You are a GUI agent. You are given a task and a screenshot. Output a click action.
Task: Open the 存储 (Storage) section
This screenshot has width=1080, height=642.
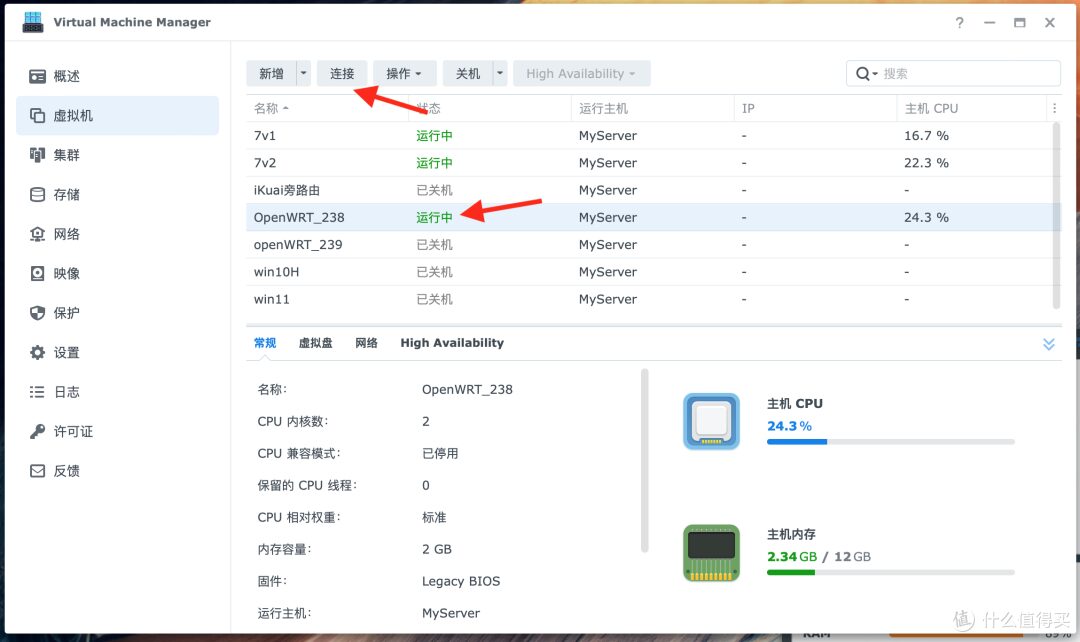(x=64, y=194)
